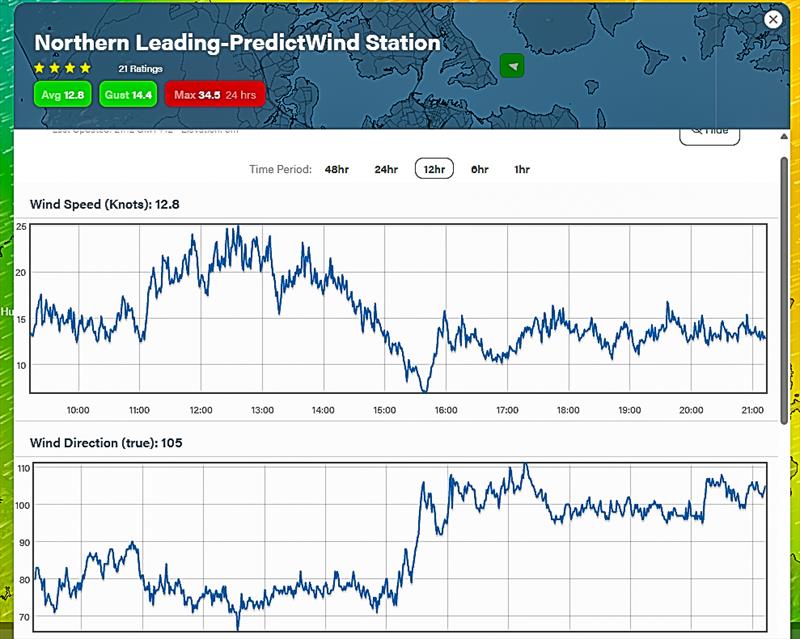Screen dimensions: 800x639
Task: Click the Avg 12.8 badge
Action: tap(63, 94)
